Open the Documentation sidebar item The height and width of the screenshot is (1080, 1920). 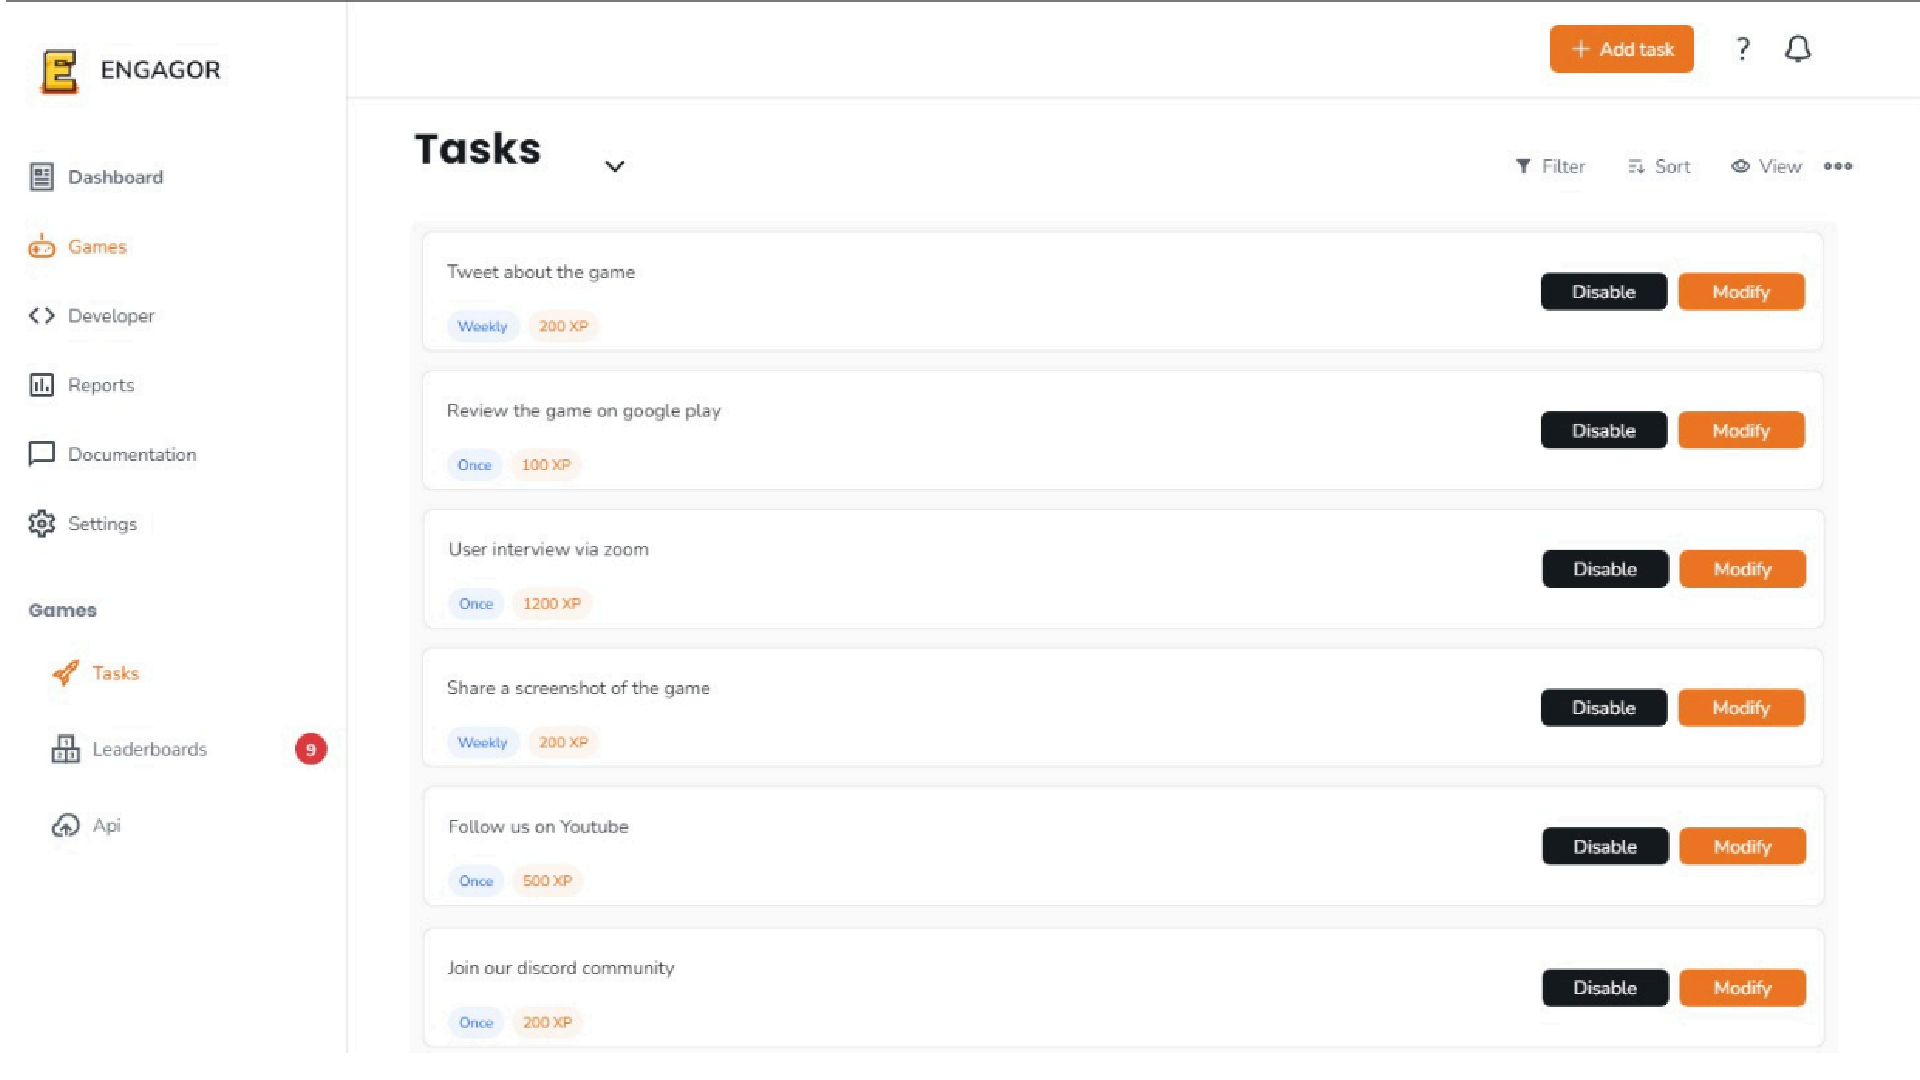click(131, 455)
